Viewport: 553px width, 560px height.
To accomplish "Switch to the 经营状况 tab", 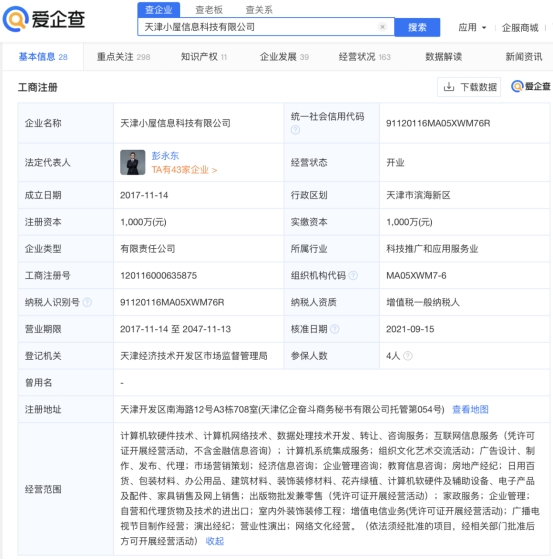I will (x=364, y=56).
